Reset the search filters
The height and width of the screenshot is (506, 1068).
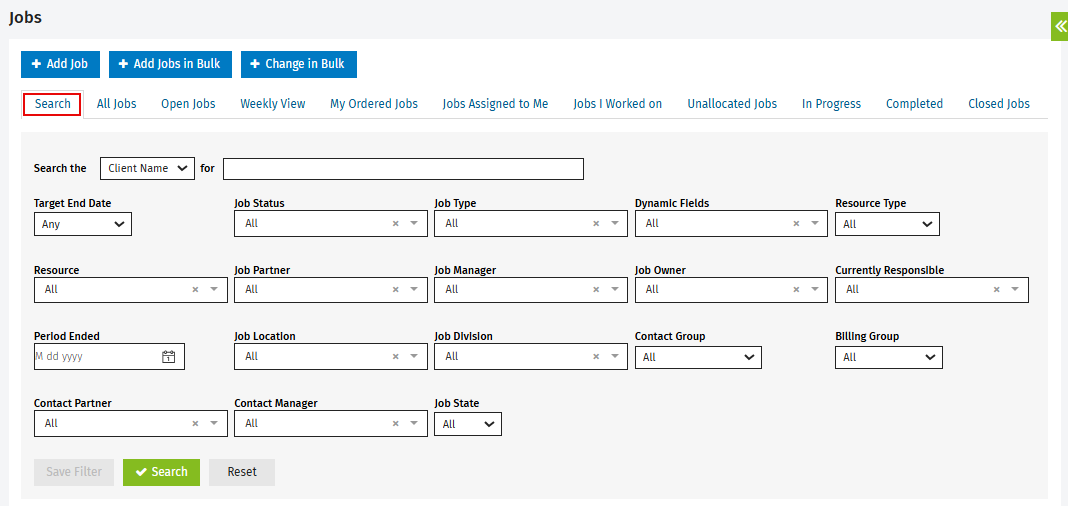click(x=242, y=472)
